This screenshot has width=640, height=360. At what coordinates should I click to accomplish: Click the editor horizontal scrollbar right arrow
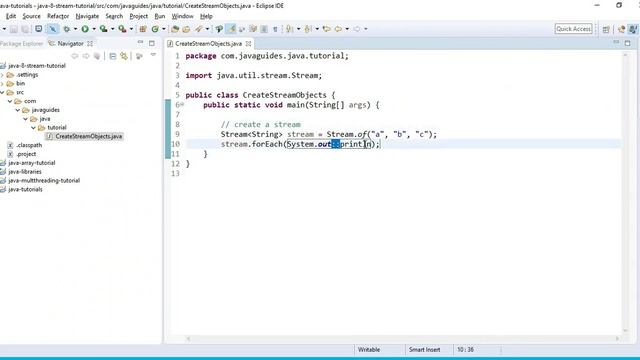pos(617,338)
